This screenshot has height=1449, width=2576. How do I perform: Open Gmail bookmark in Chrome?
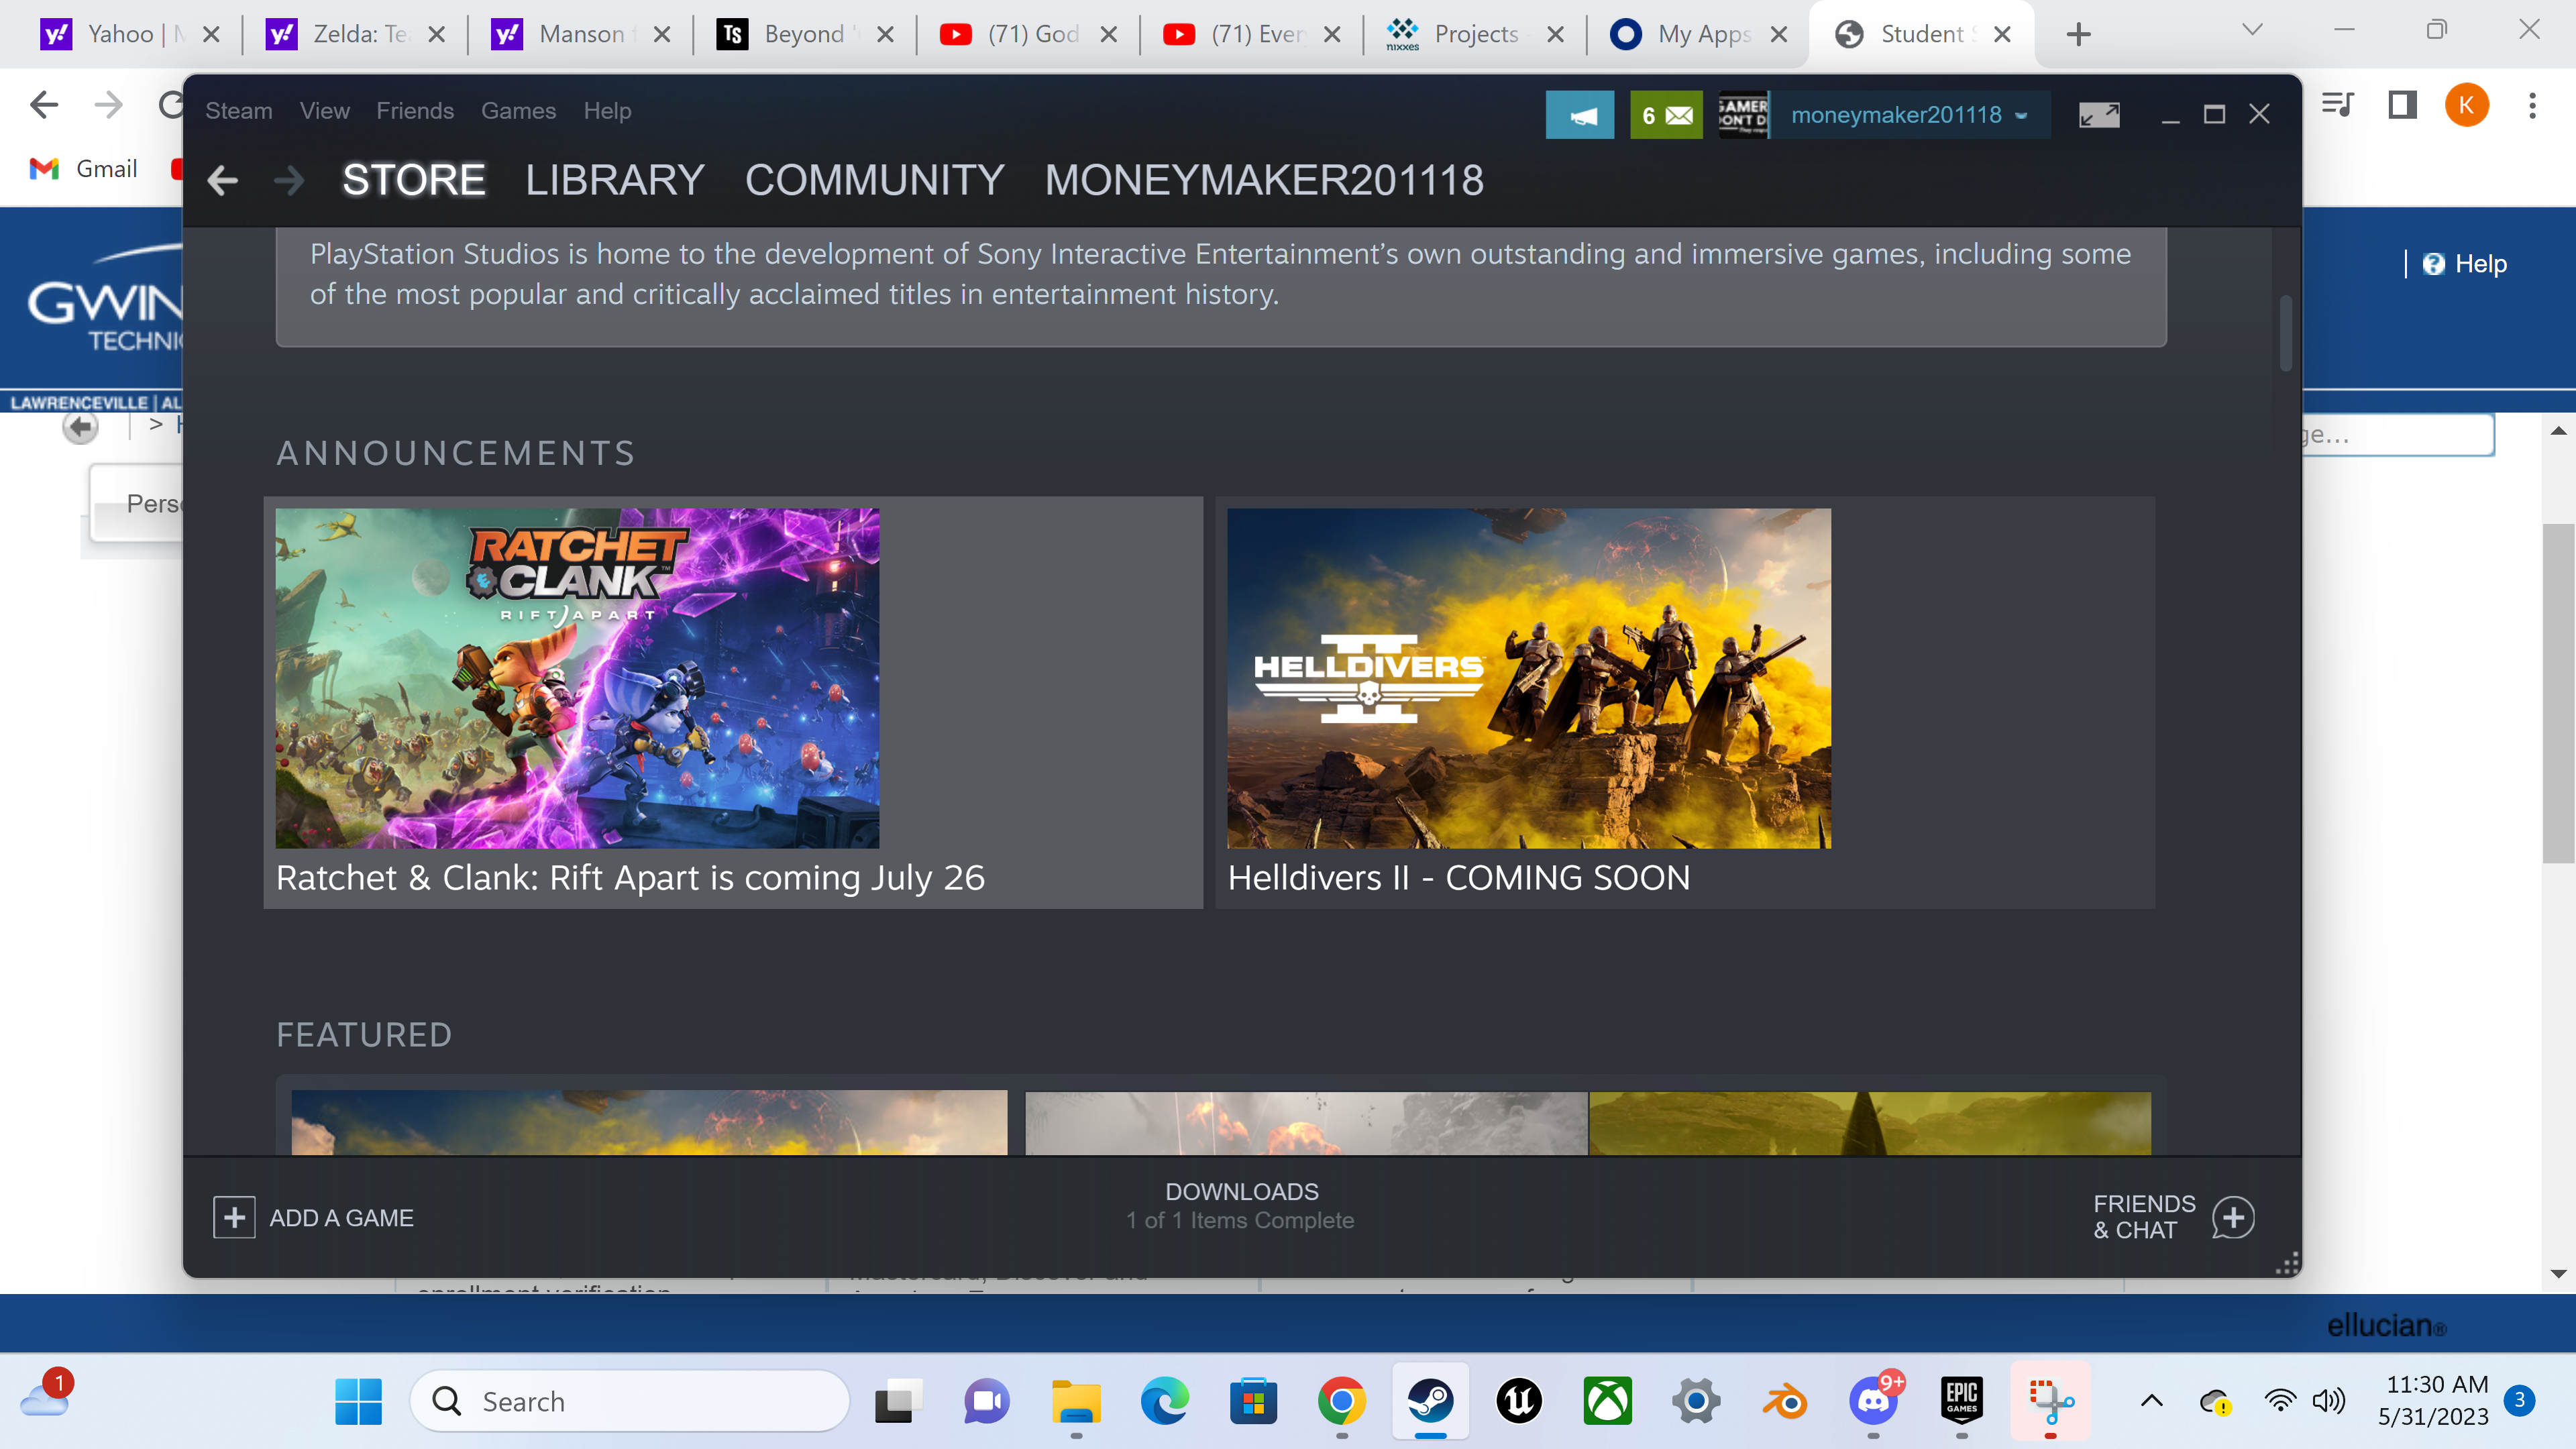(x=84, y=169)
